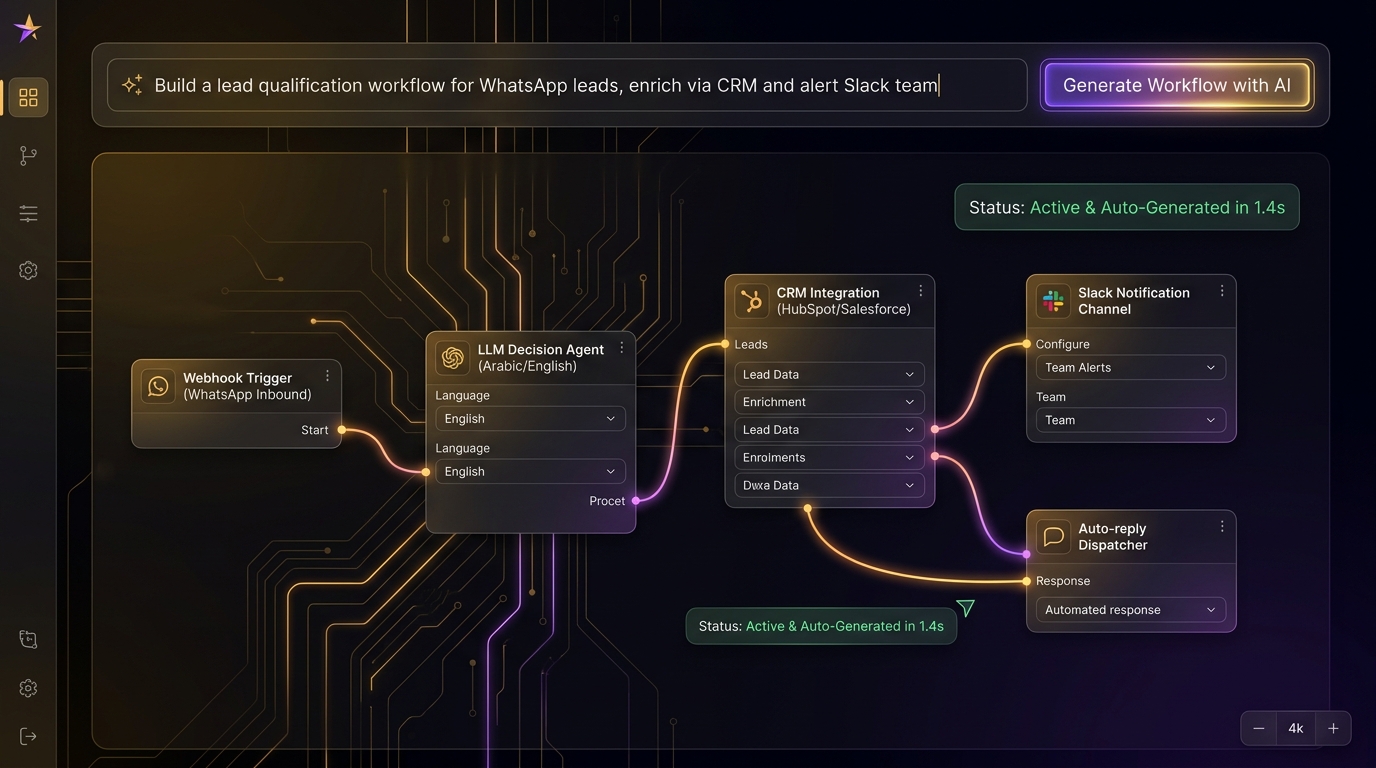Open the grid dashboard view in sidebar
Viewport: 1376px width, 768px height.
click(x=28, y=97)
